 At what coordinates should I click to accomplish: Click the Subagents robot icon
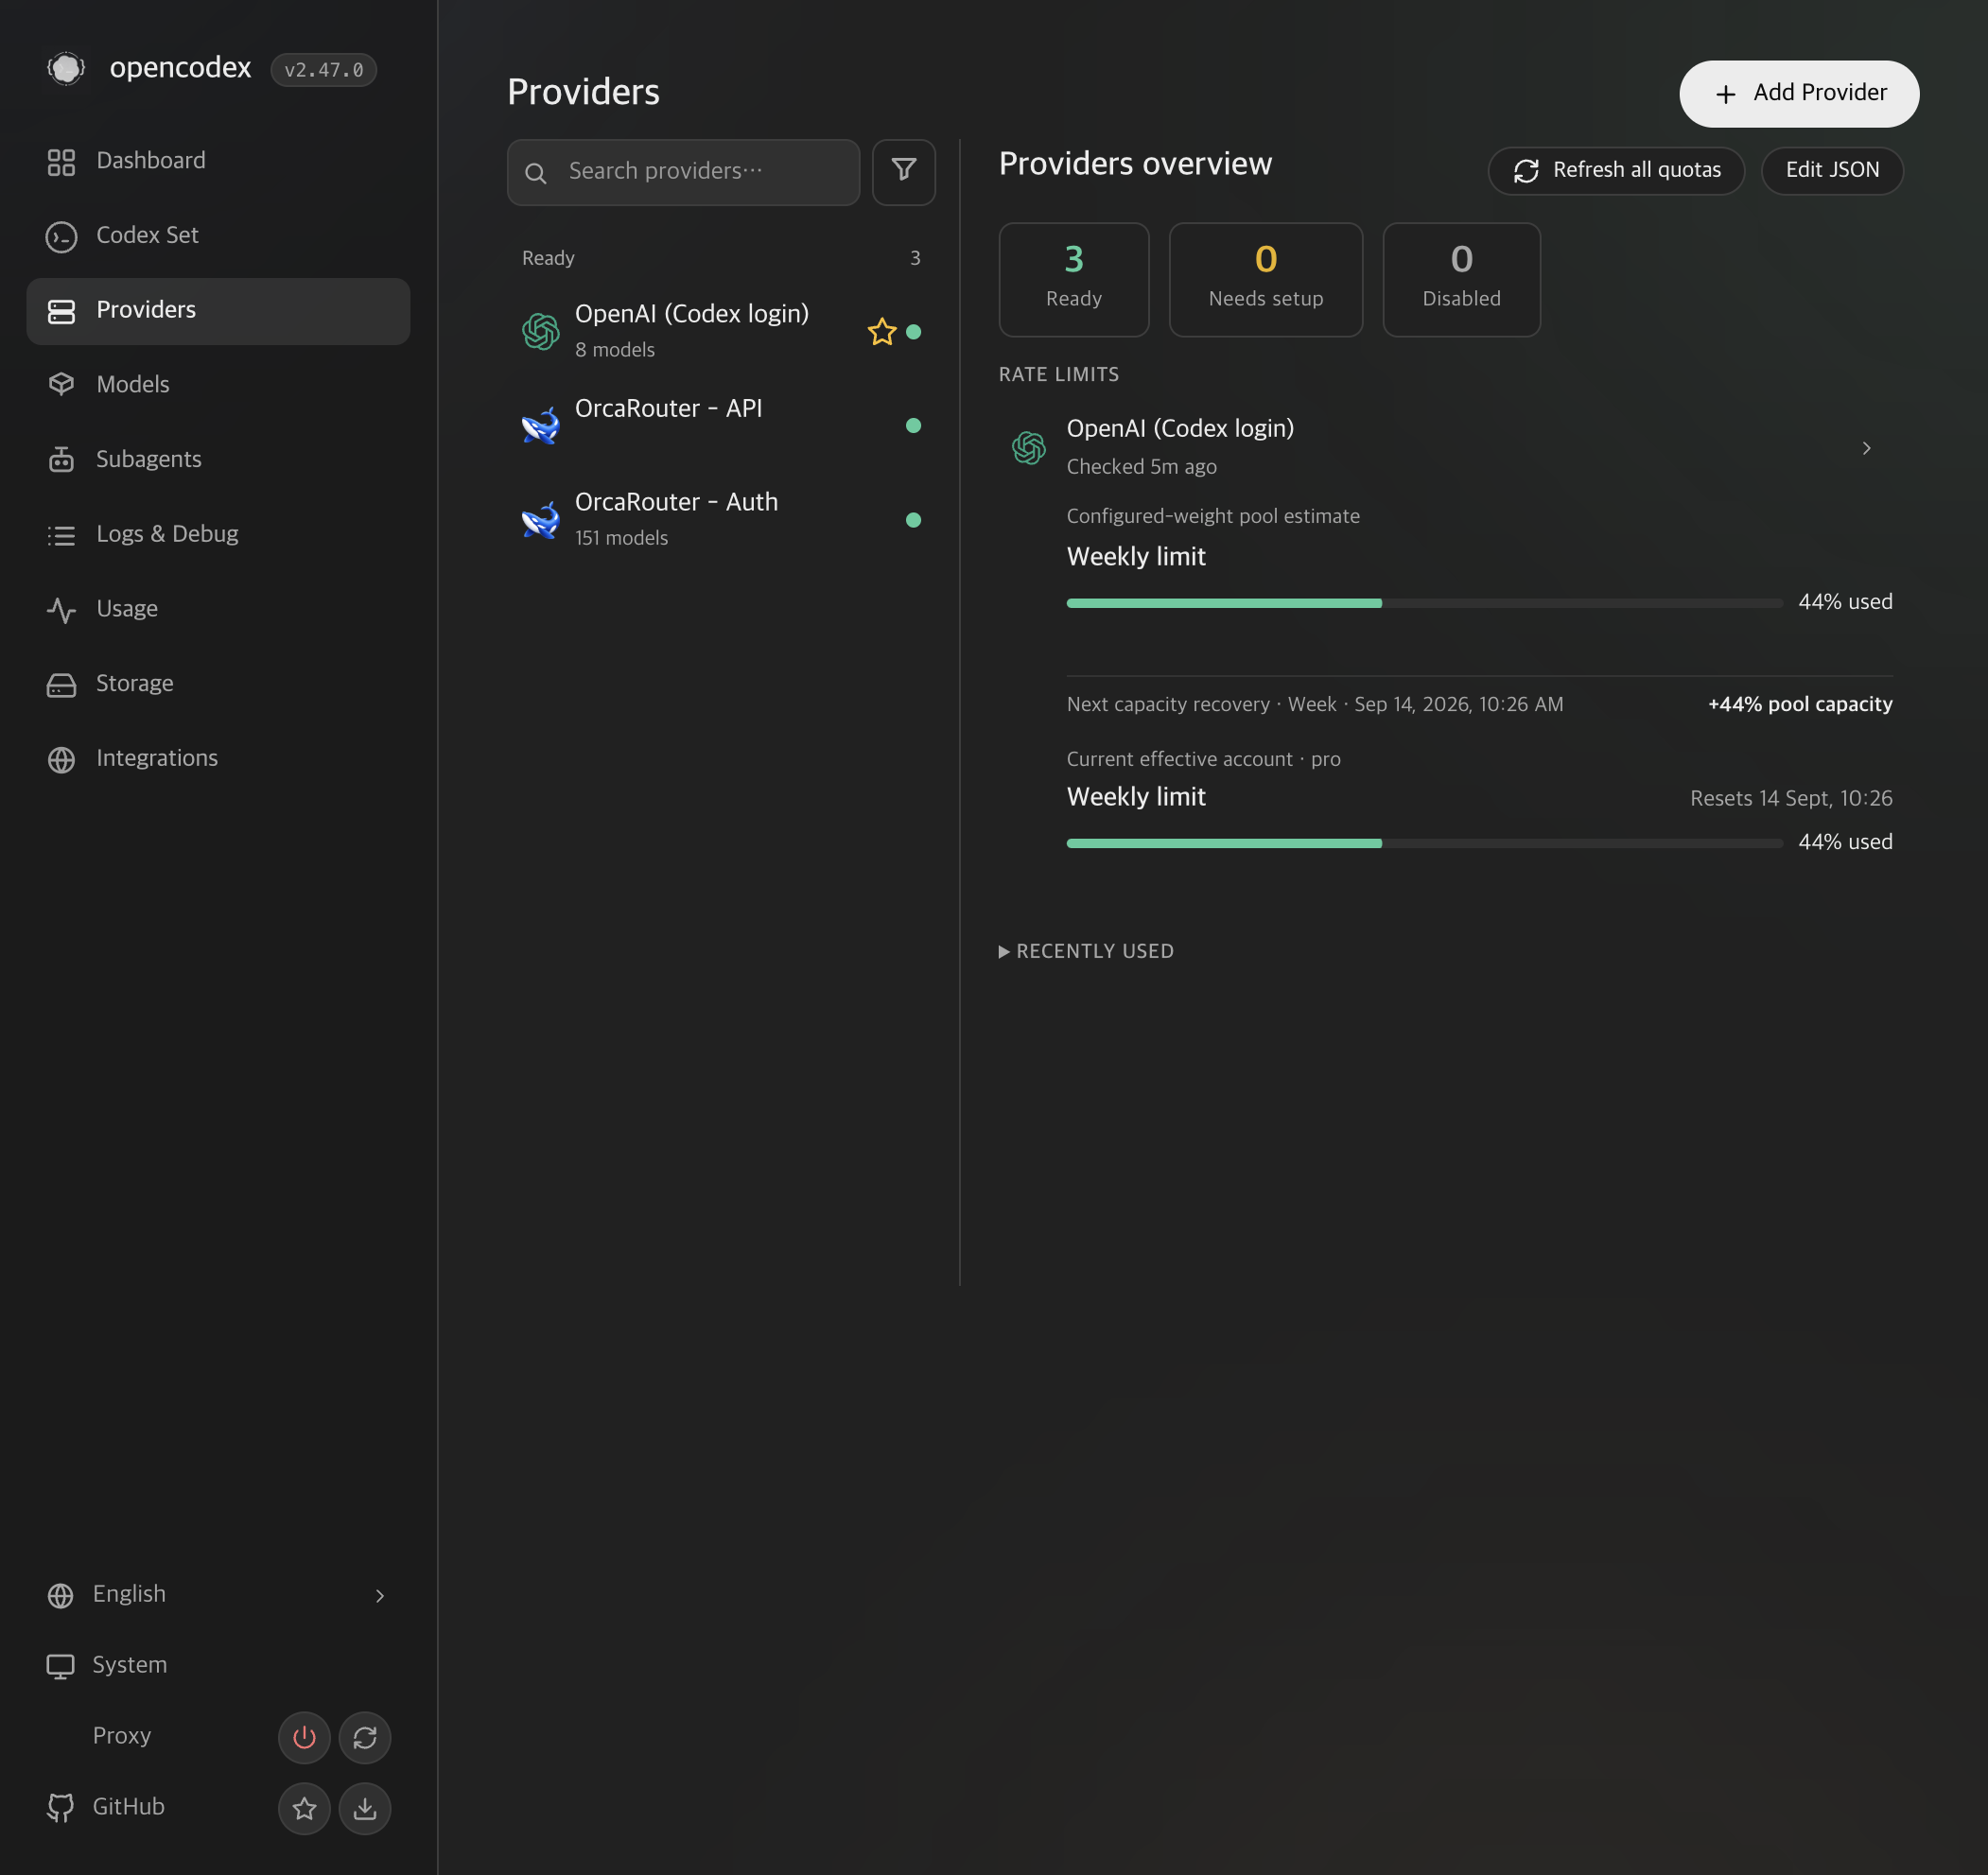61,460
